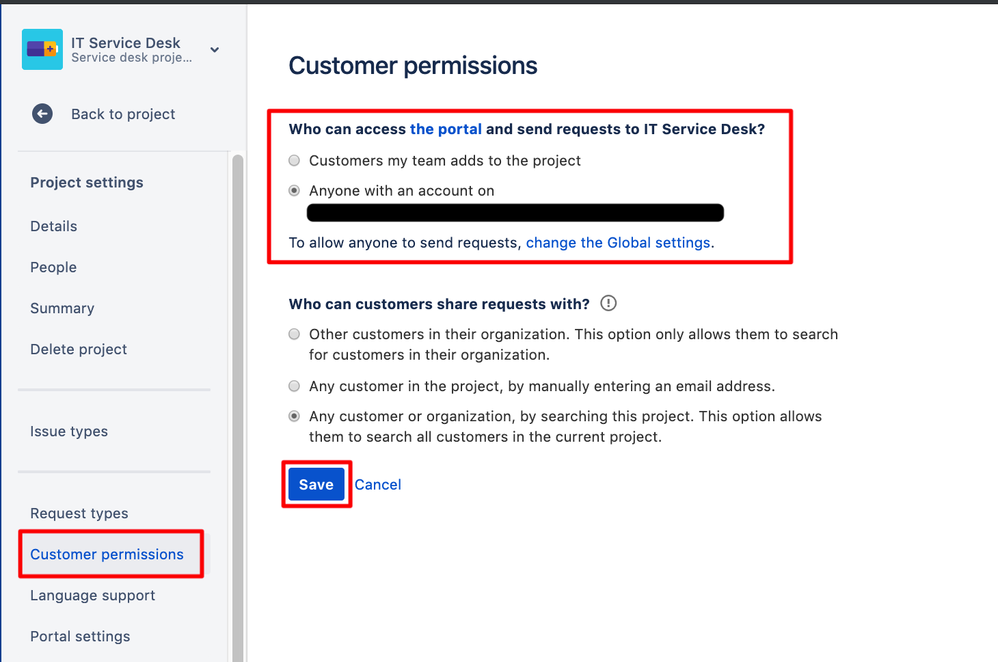Follow 'the portal' link
Image resolution: width=998 pixels, height=662 pixels.
click(446, 129)
